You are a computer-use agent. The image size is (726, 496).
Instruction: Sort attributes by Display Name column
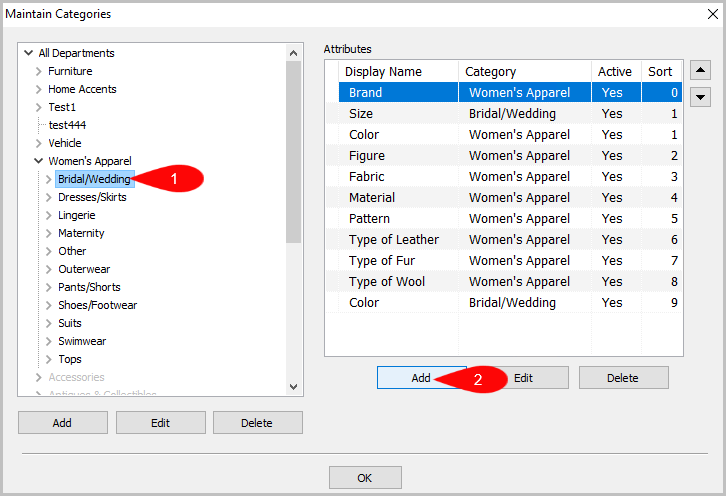[x=398, y=72]
